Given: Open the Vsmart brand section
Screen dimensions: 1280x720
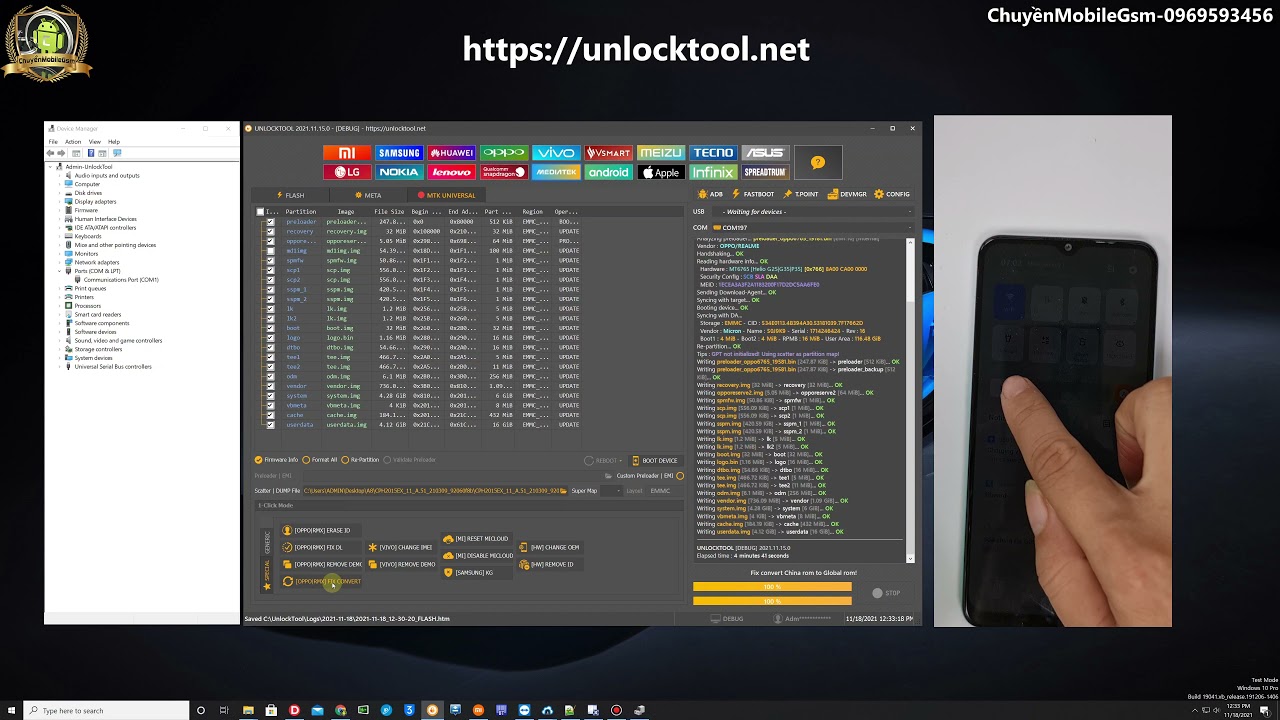Looking at the screenshot, I should click(608, 153).
